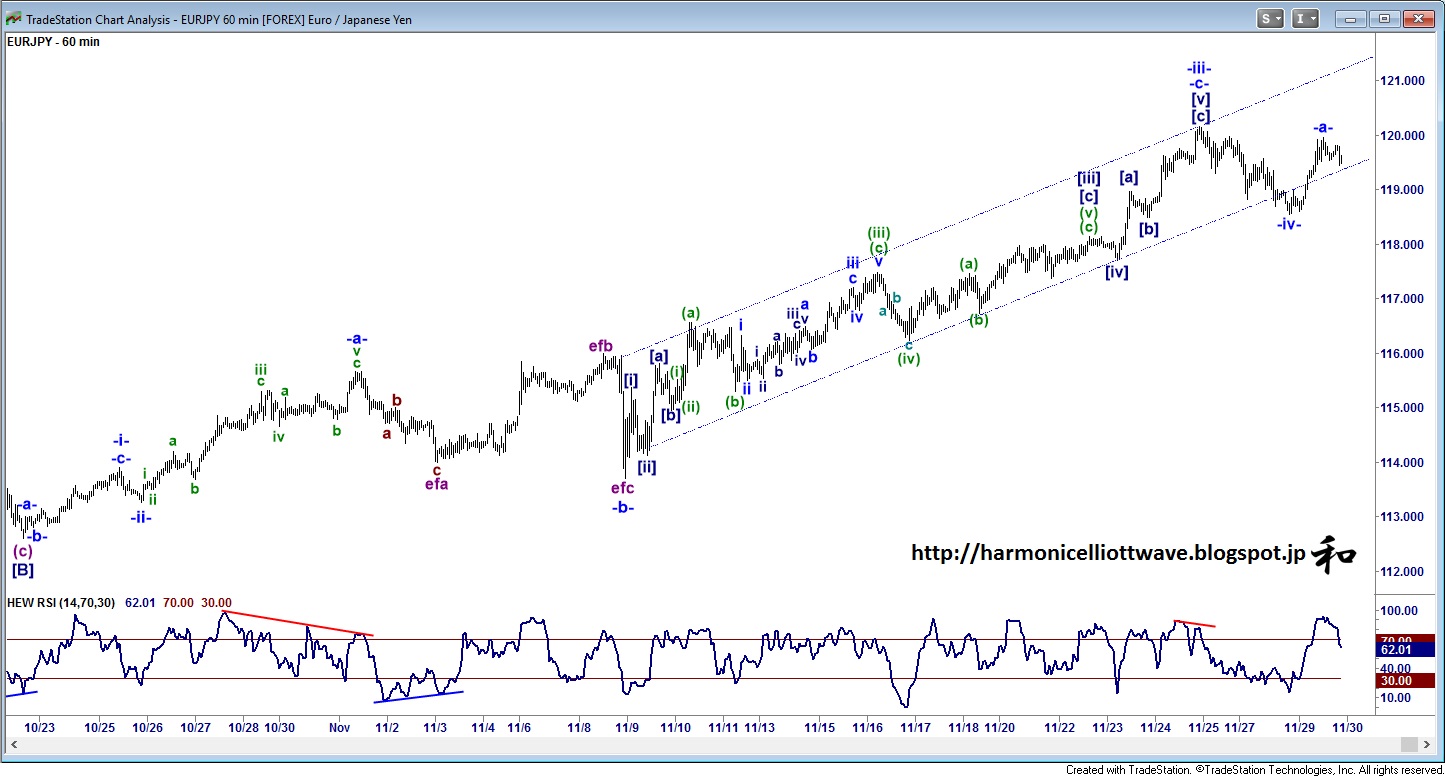This screenshot has width=1445, height=776.
Task: Click the 11/29 date label
Action: 1299,727
